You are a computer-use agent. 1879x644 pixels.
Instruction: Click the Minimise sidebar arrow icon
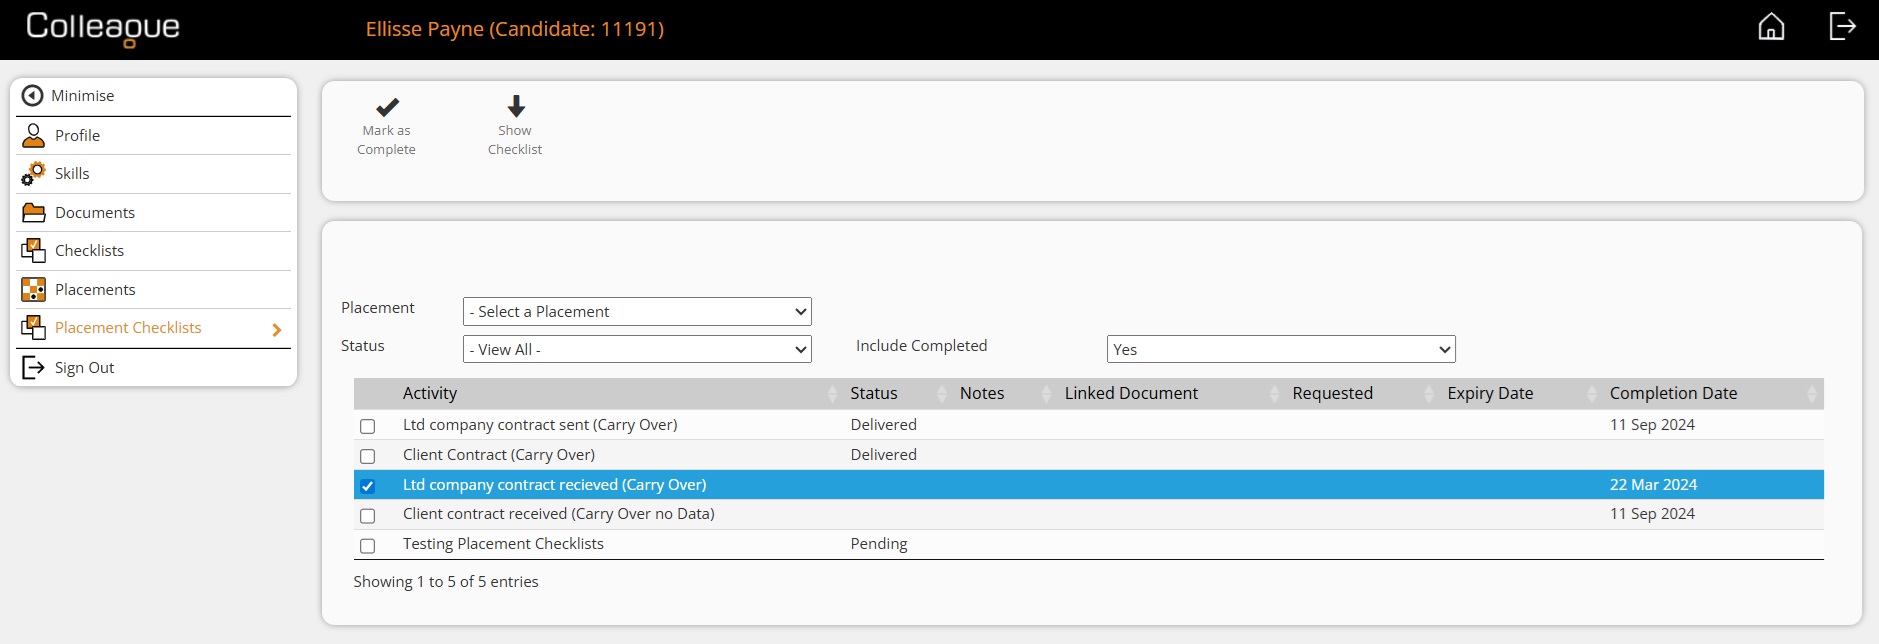(x=33, y=96)
